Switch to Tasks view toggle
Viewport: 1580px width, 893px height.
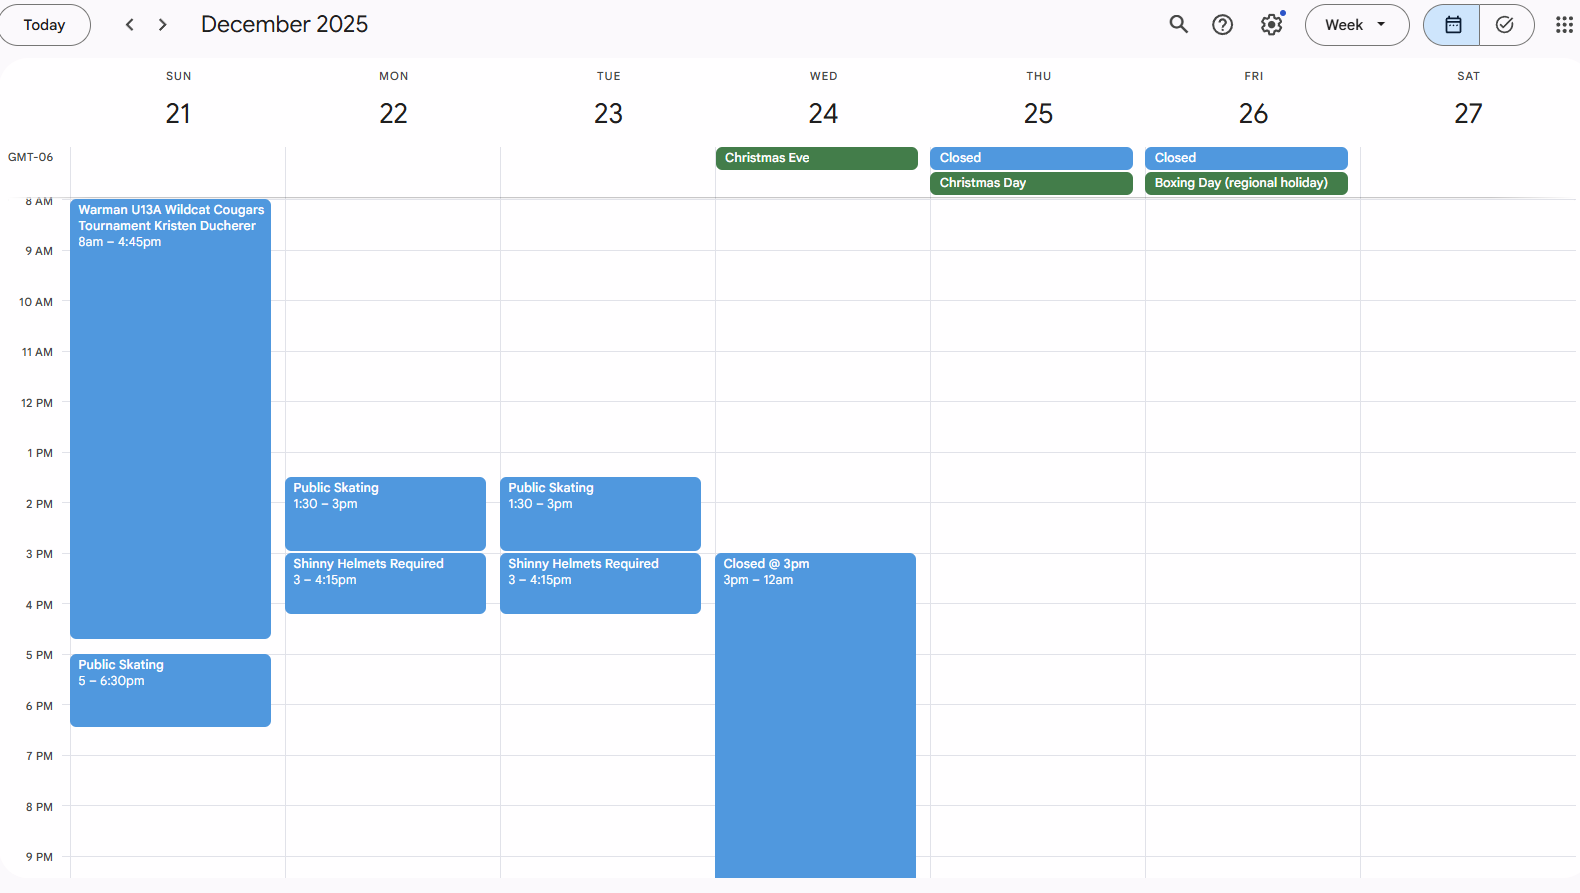(x=1505, y=25)
